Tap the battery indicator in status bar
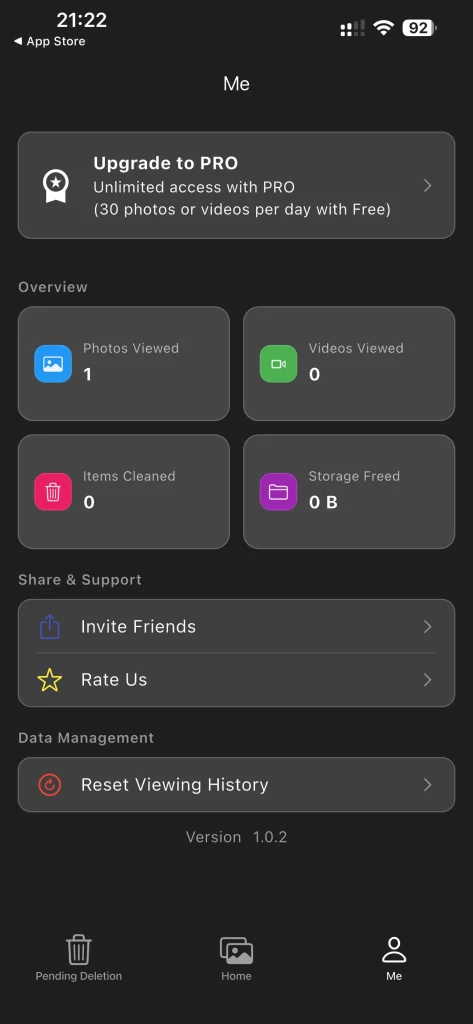Viewport: 473px width, 1024px height. click(x=419, y=27)
